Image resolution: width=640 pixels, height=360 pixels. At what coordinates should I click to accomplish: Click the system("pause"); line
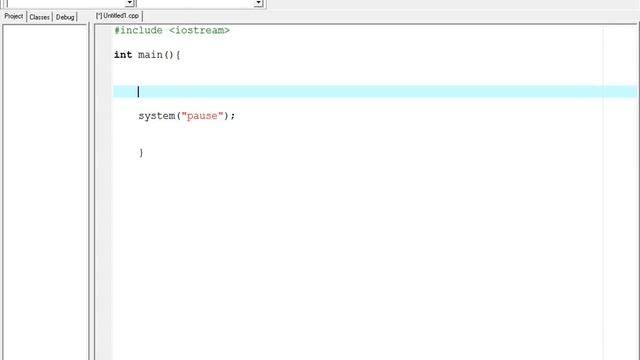(x=187, y=116)
